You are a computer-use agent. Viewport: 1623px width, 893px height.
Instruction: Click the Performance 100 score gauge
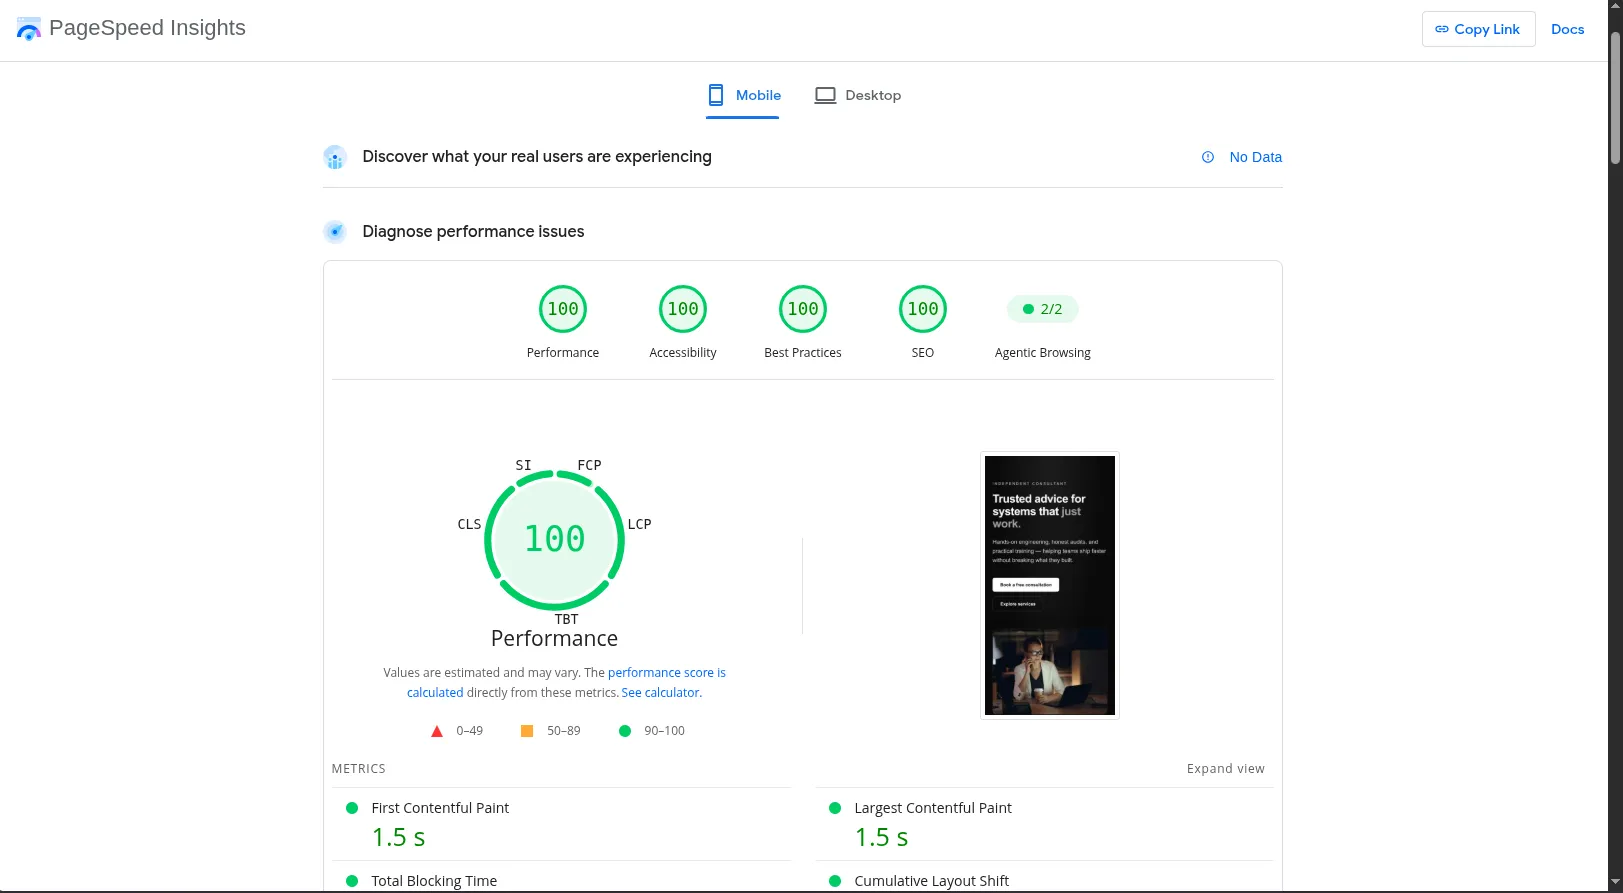click(563, 309)
